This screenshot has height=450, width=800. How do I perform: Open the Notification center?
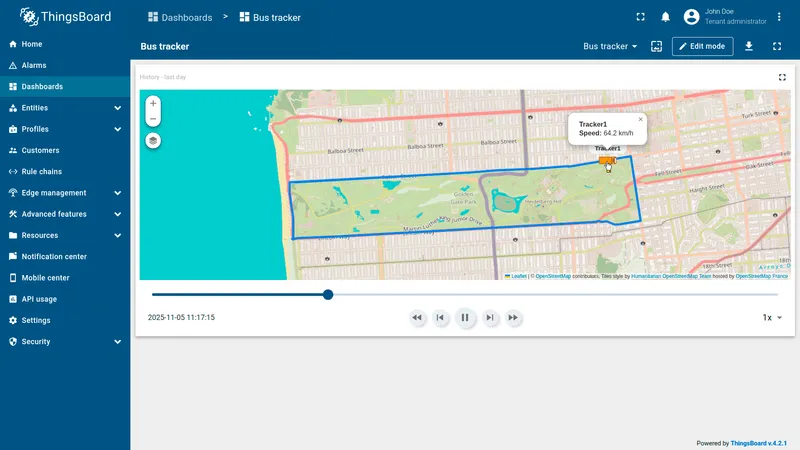point(65,257)
